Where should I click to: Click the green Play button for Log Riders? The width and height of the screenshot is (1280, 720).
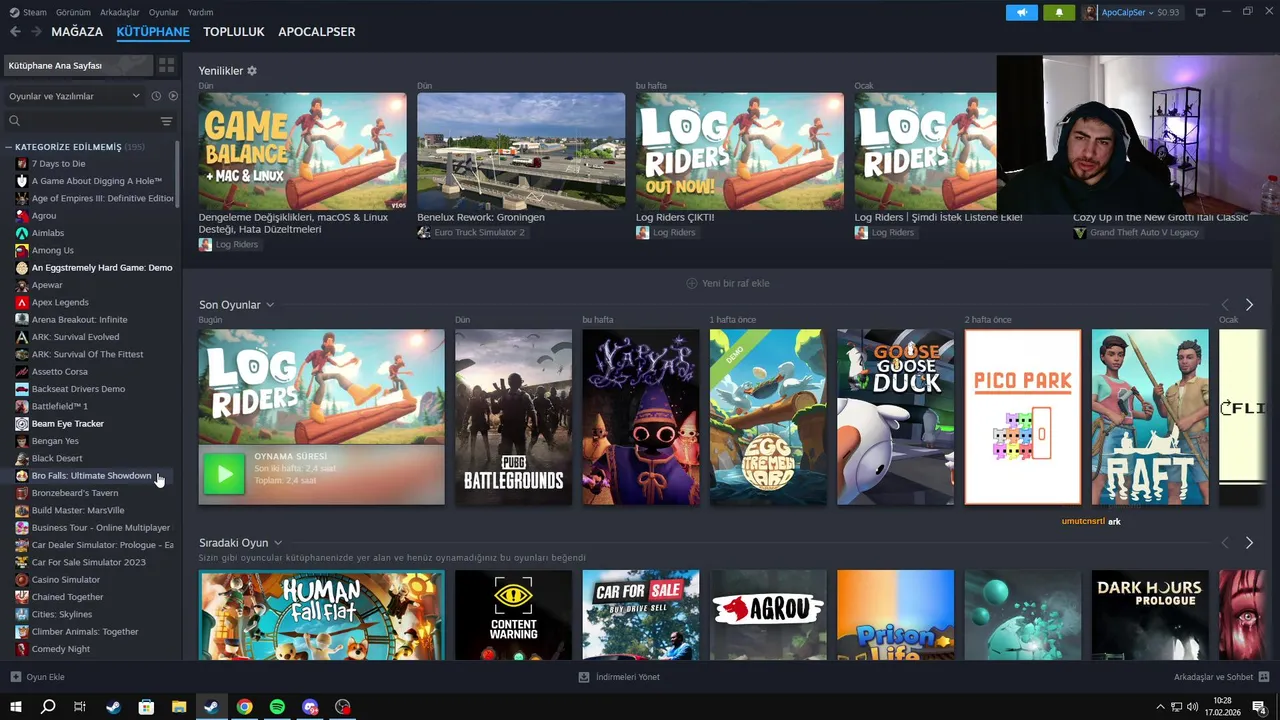tap(224, 475)
